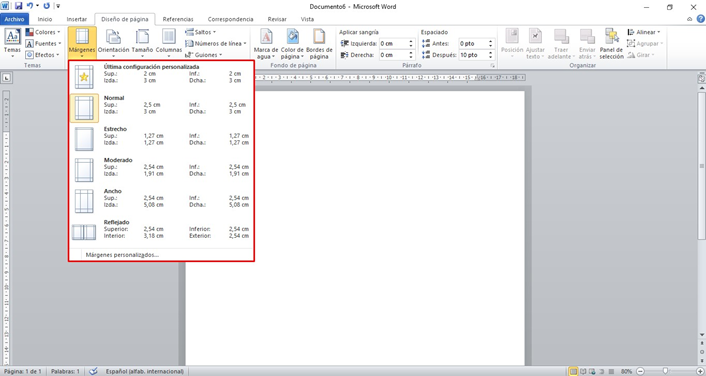Click the Undo icon in quick access toolbar
706x376 pixels.
pos(30,6)
